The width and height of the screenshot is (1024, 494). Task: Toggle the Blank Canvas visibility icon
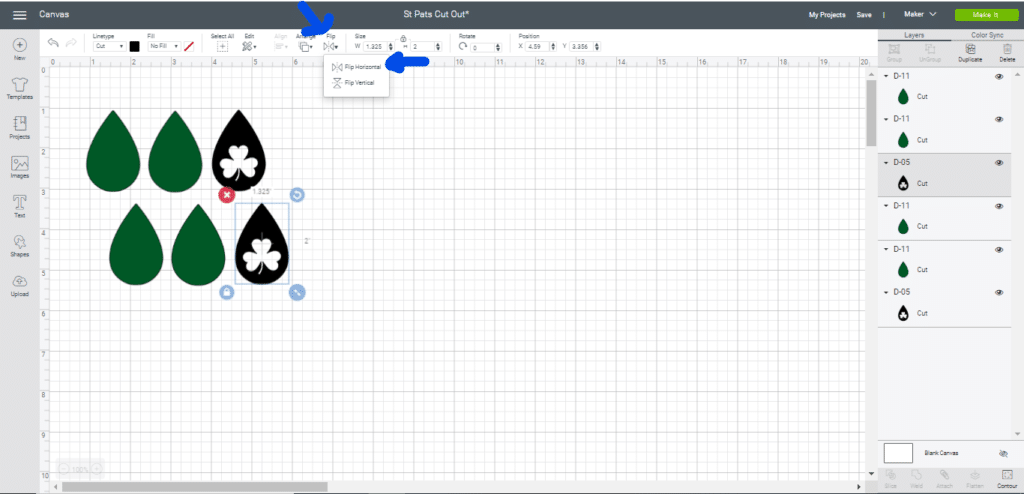click(x=1003, y=453)
